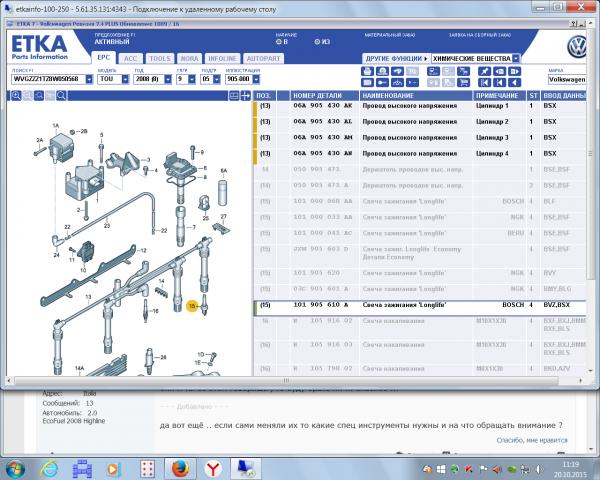
Task: Click the VIN search input field
Action: pyautogui.click(x=49, y=79)
